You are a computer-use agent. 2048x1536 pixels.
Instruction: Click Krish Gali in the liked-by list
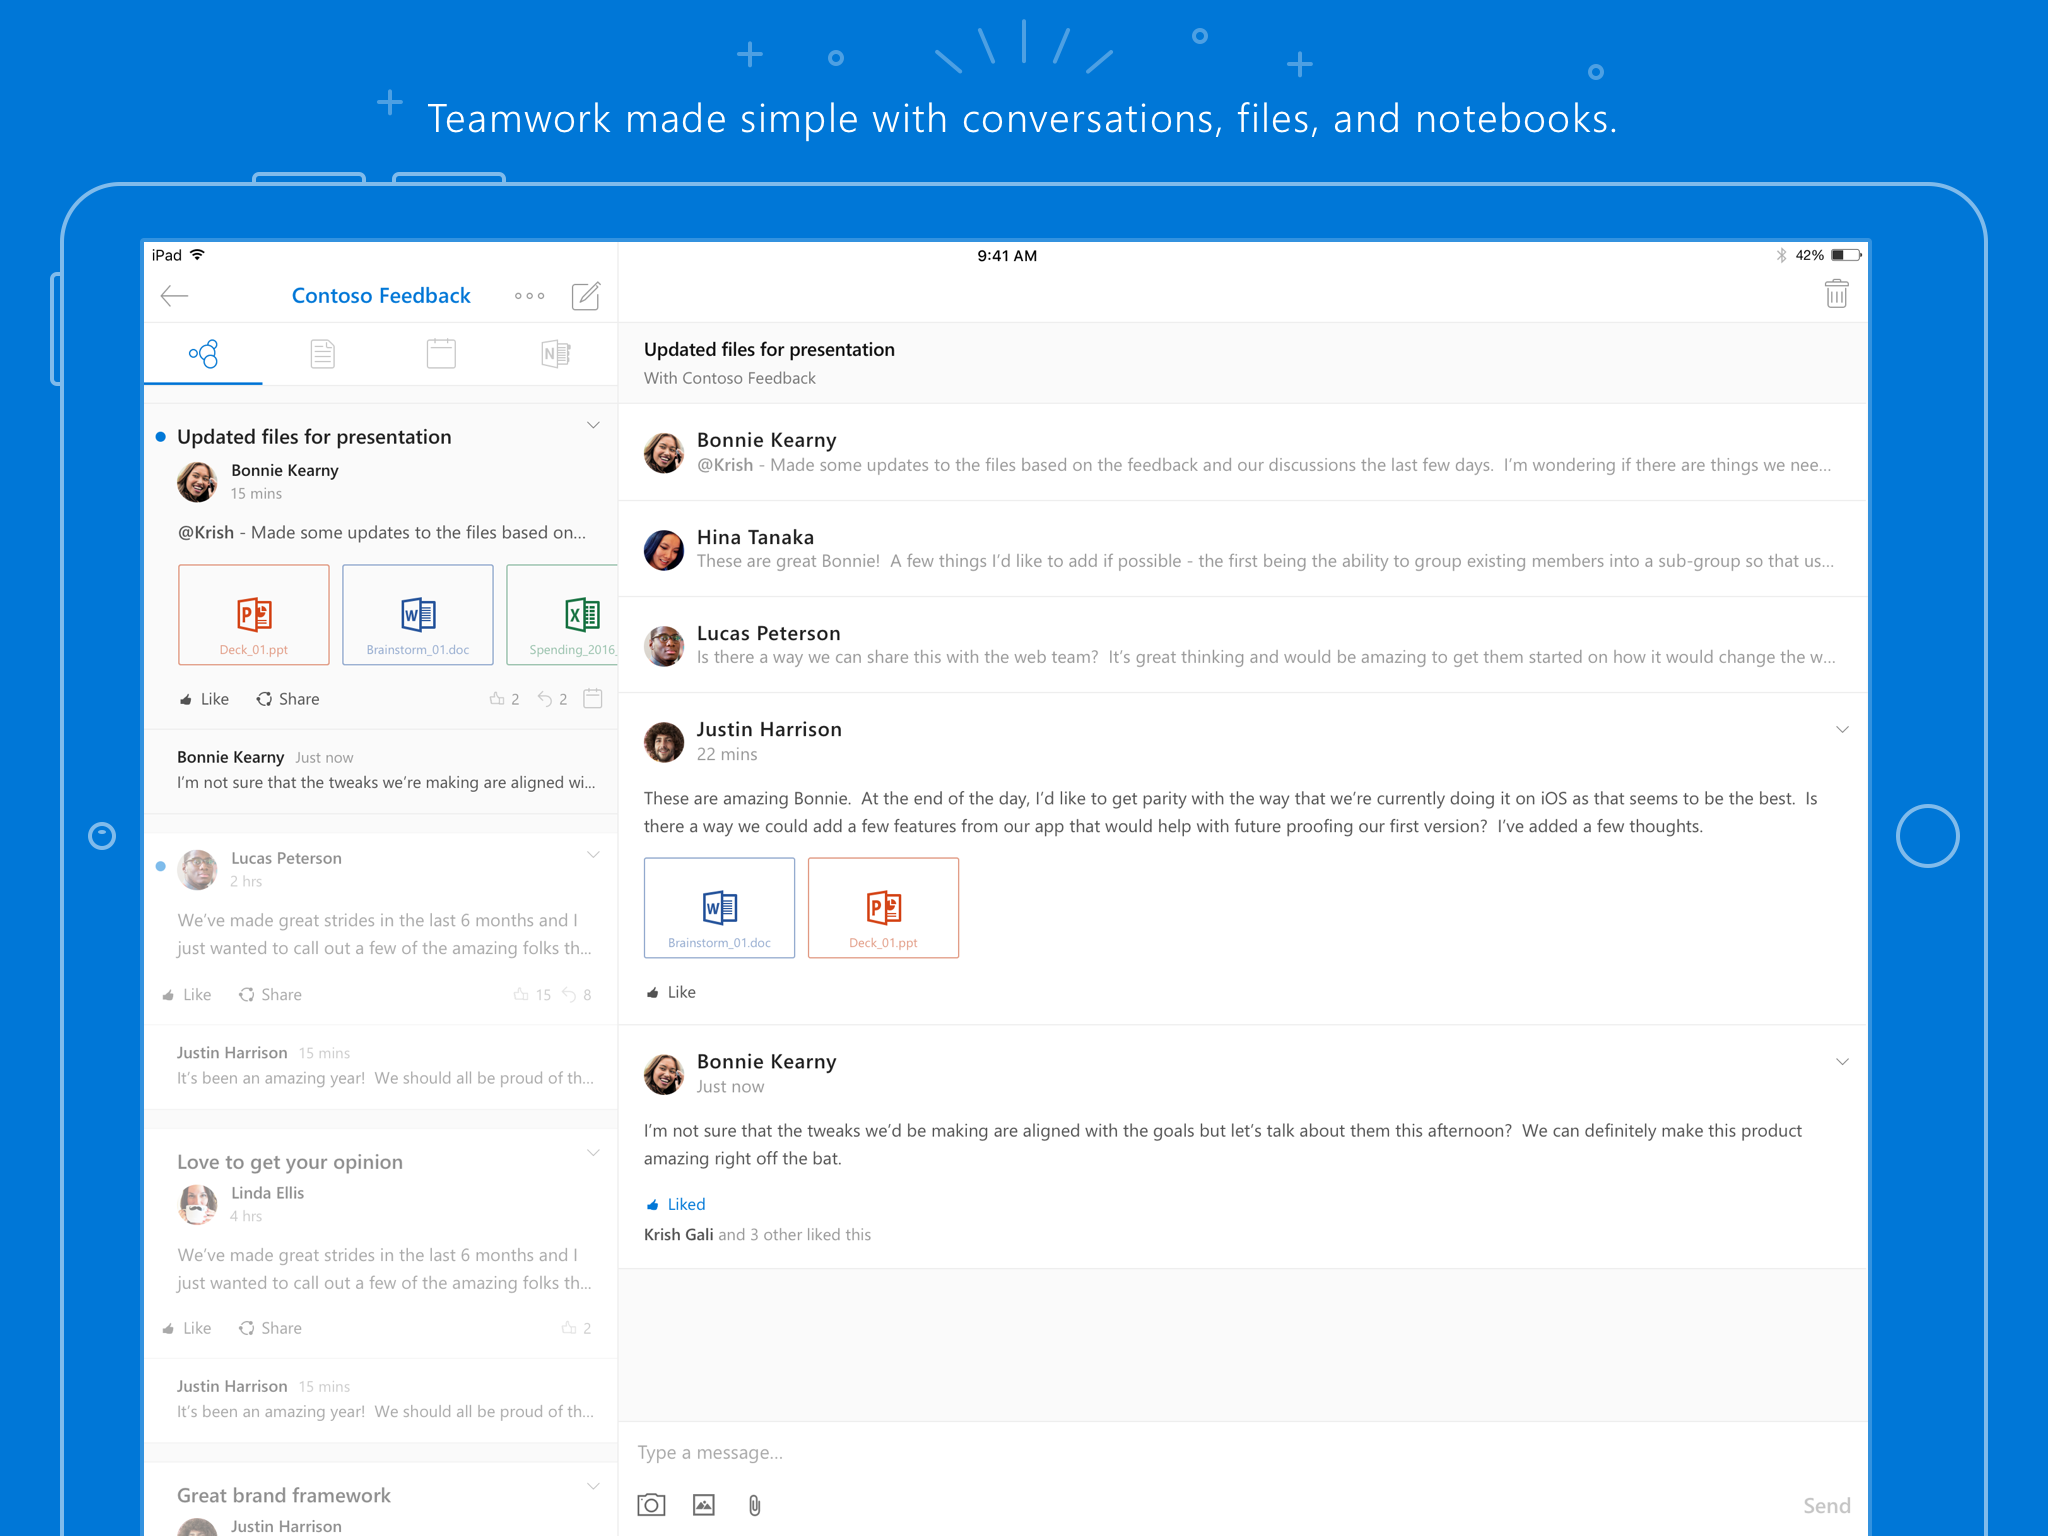[x=679, y=1234]
